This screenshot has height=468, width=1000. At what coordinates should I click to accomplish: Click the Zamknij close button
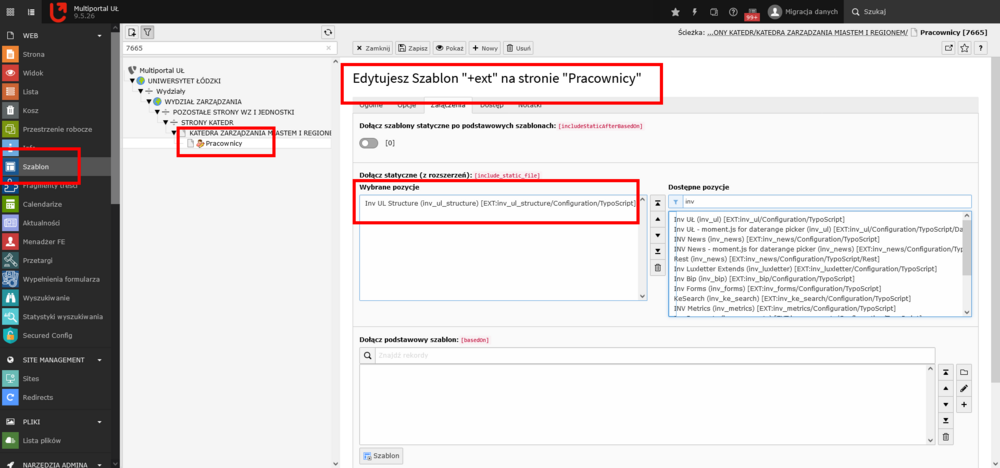pyautogui.click(x=372, y=48)
